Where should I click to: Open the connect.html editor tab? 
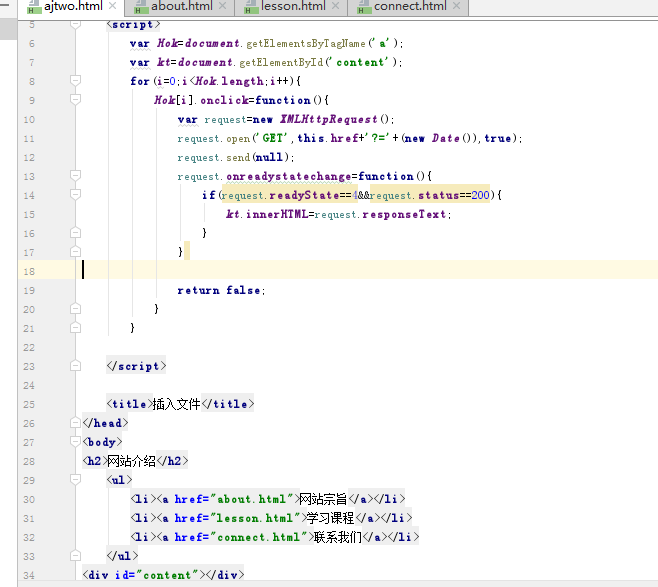pyautogui.click(x=410, y=6)
